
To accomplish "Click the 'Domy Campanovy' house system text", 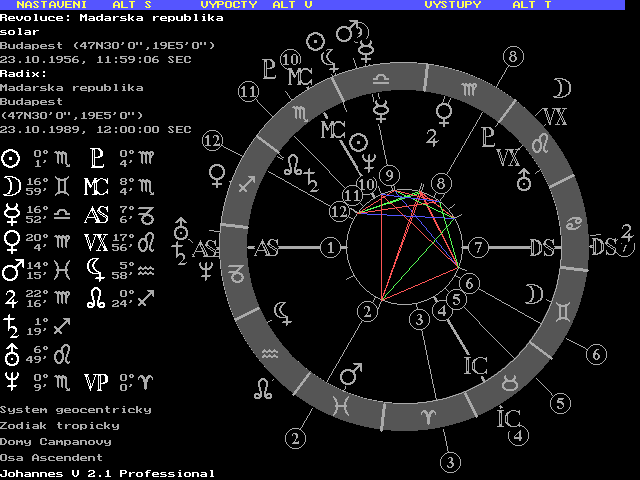I will click(x=56, y=441).
